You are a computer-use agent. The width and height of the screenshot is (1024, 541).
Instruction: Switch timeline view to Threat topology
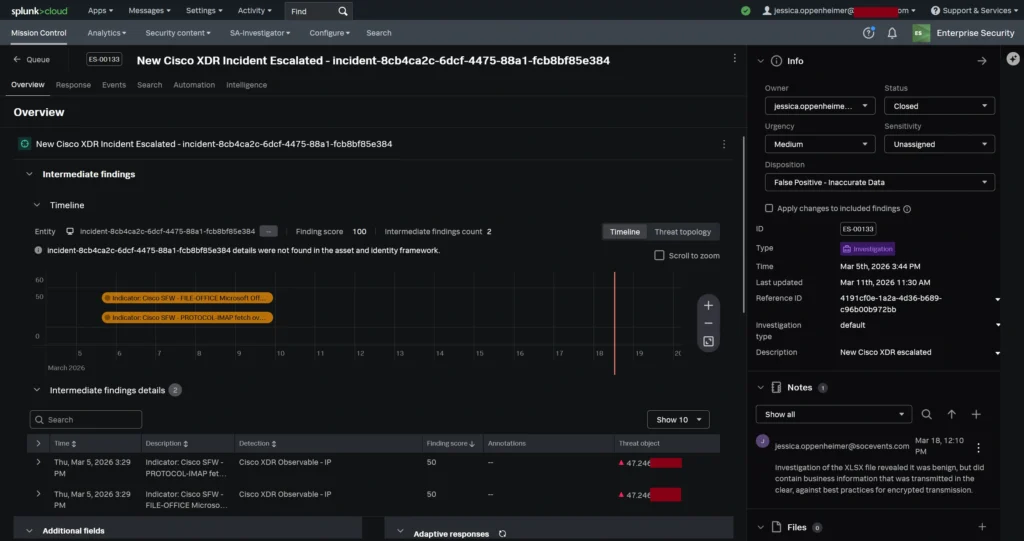click(x=682, y=232)
